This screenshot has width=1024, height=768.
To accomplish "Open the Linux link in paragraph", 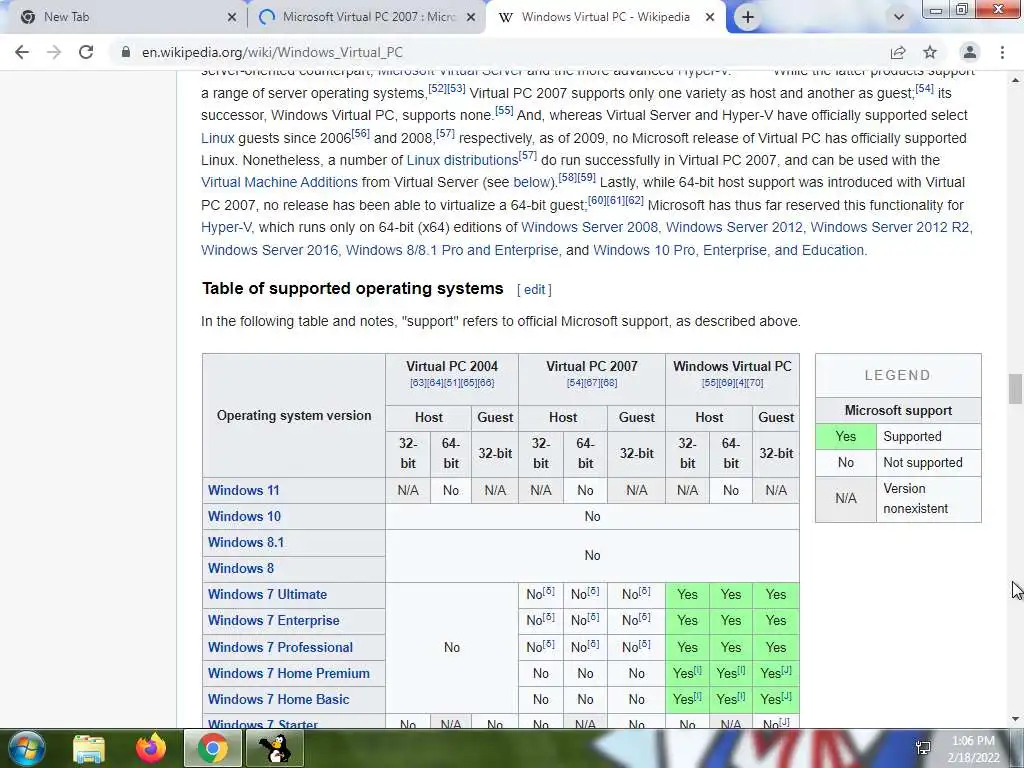I will tap(217, 138).
